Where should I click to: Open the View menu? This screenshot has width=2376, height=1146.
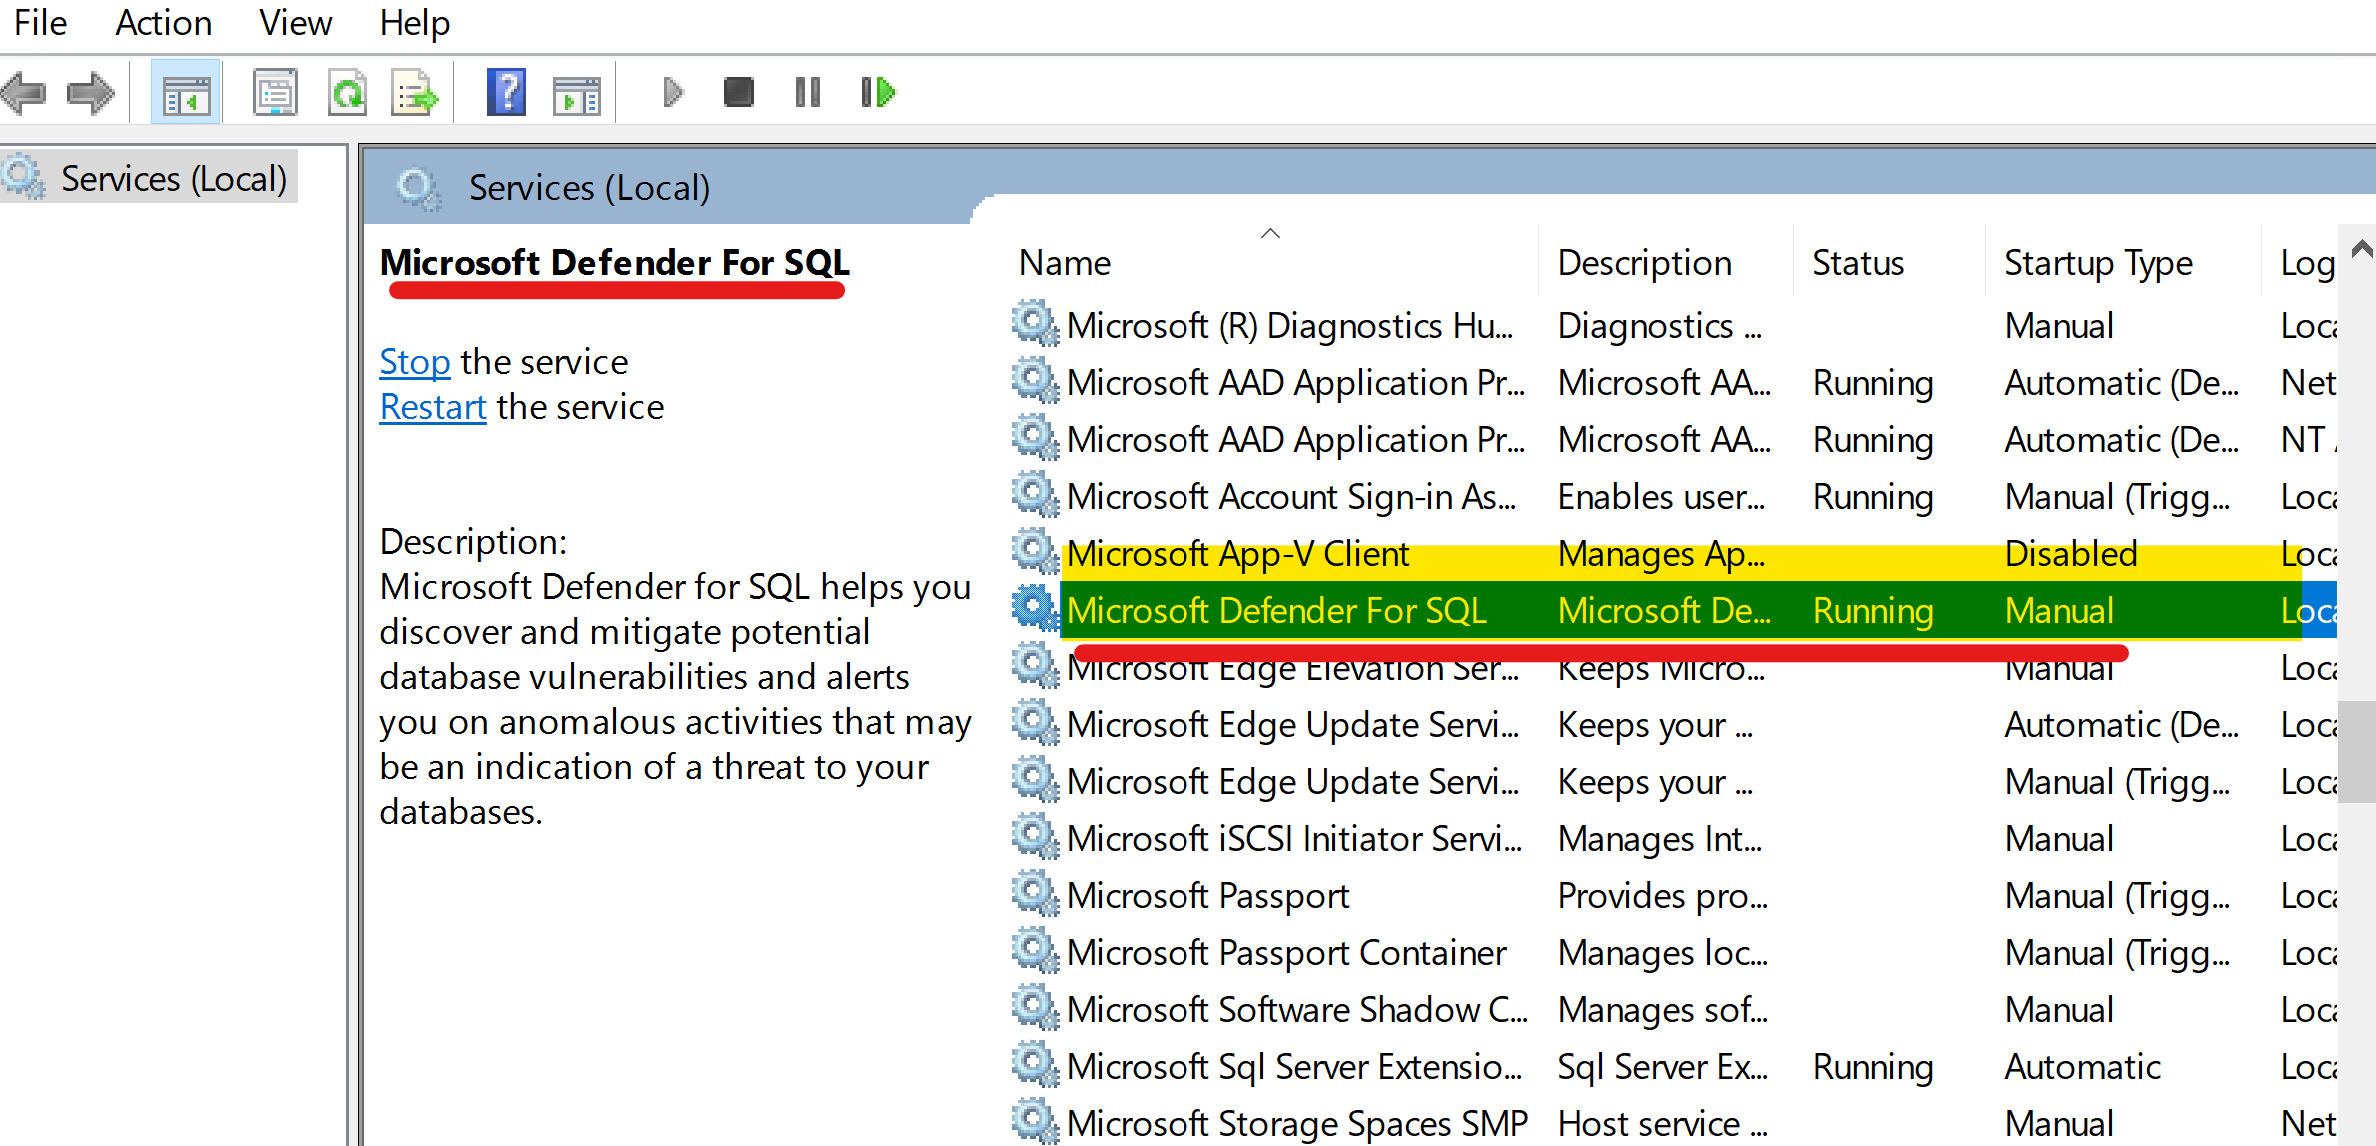pyautogui.click(x=295, y=23)
